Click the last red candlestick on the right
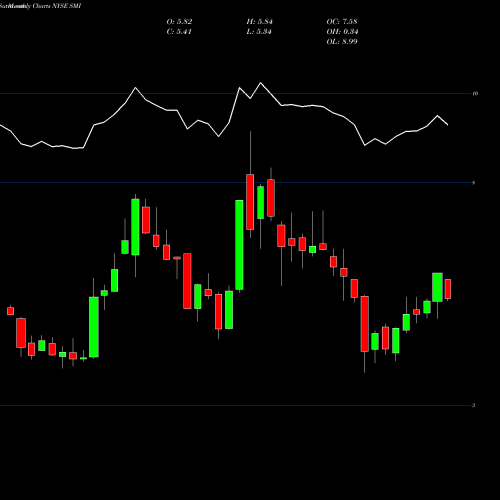 click(448, 289)
